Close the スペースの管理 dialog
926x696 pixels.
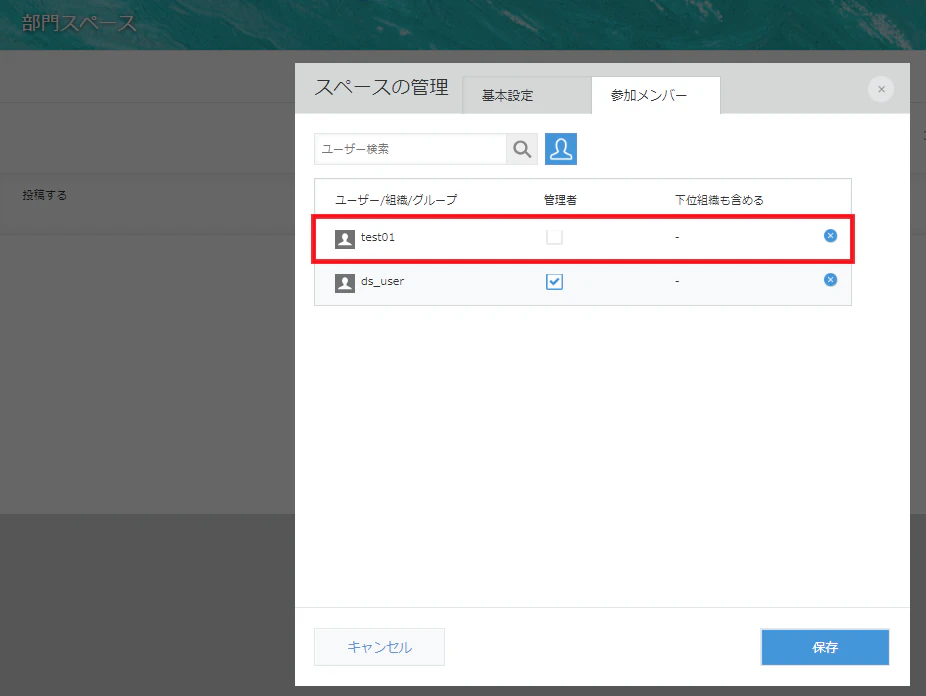(x=881, y=89)
